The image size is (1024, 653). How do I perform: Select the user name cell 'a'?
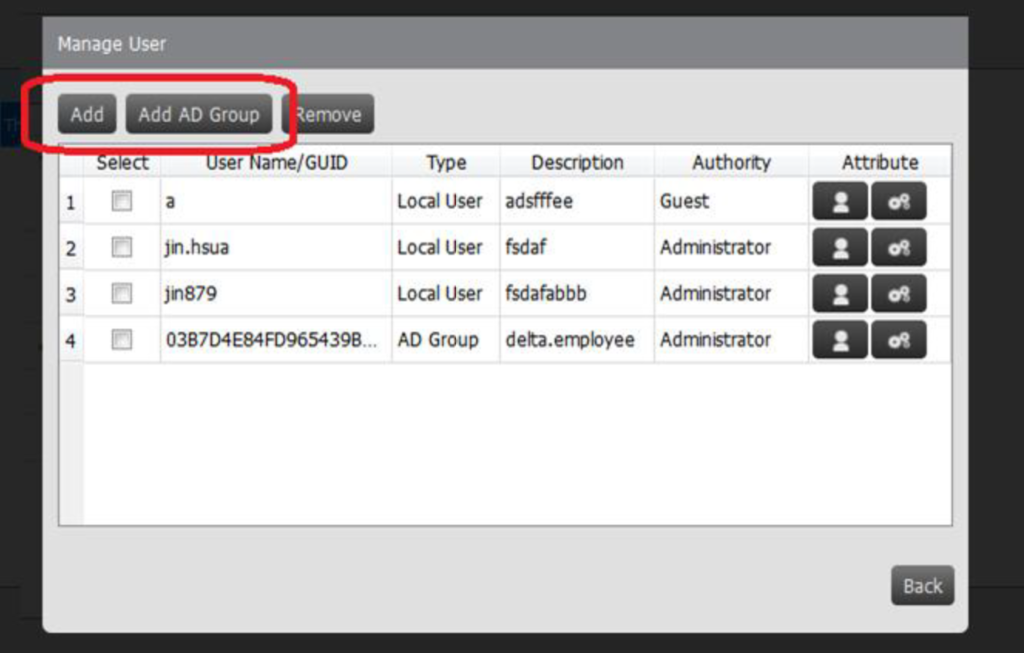276,200
